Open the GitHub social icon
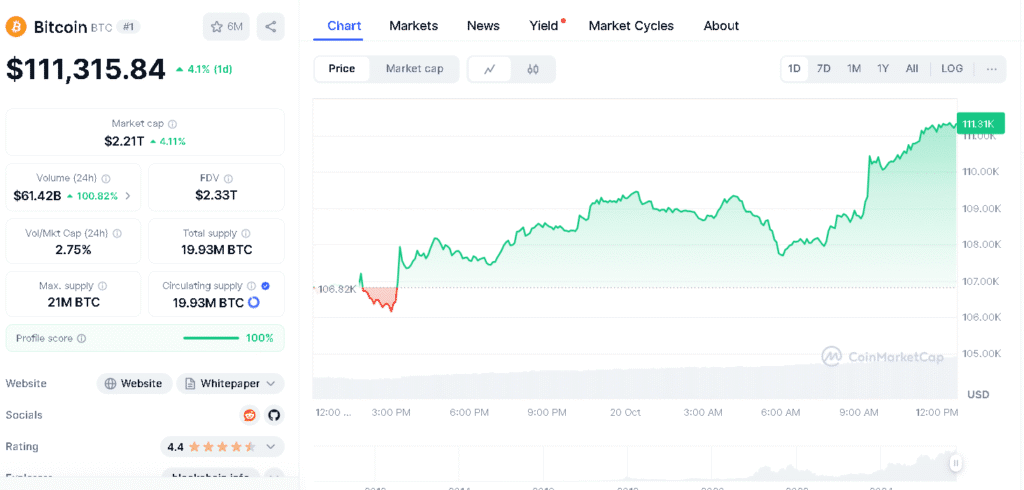 (273, 415)
